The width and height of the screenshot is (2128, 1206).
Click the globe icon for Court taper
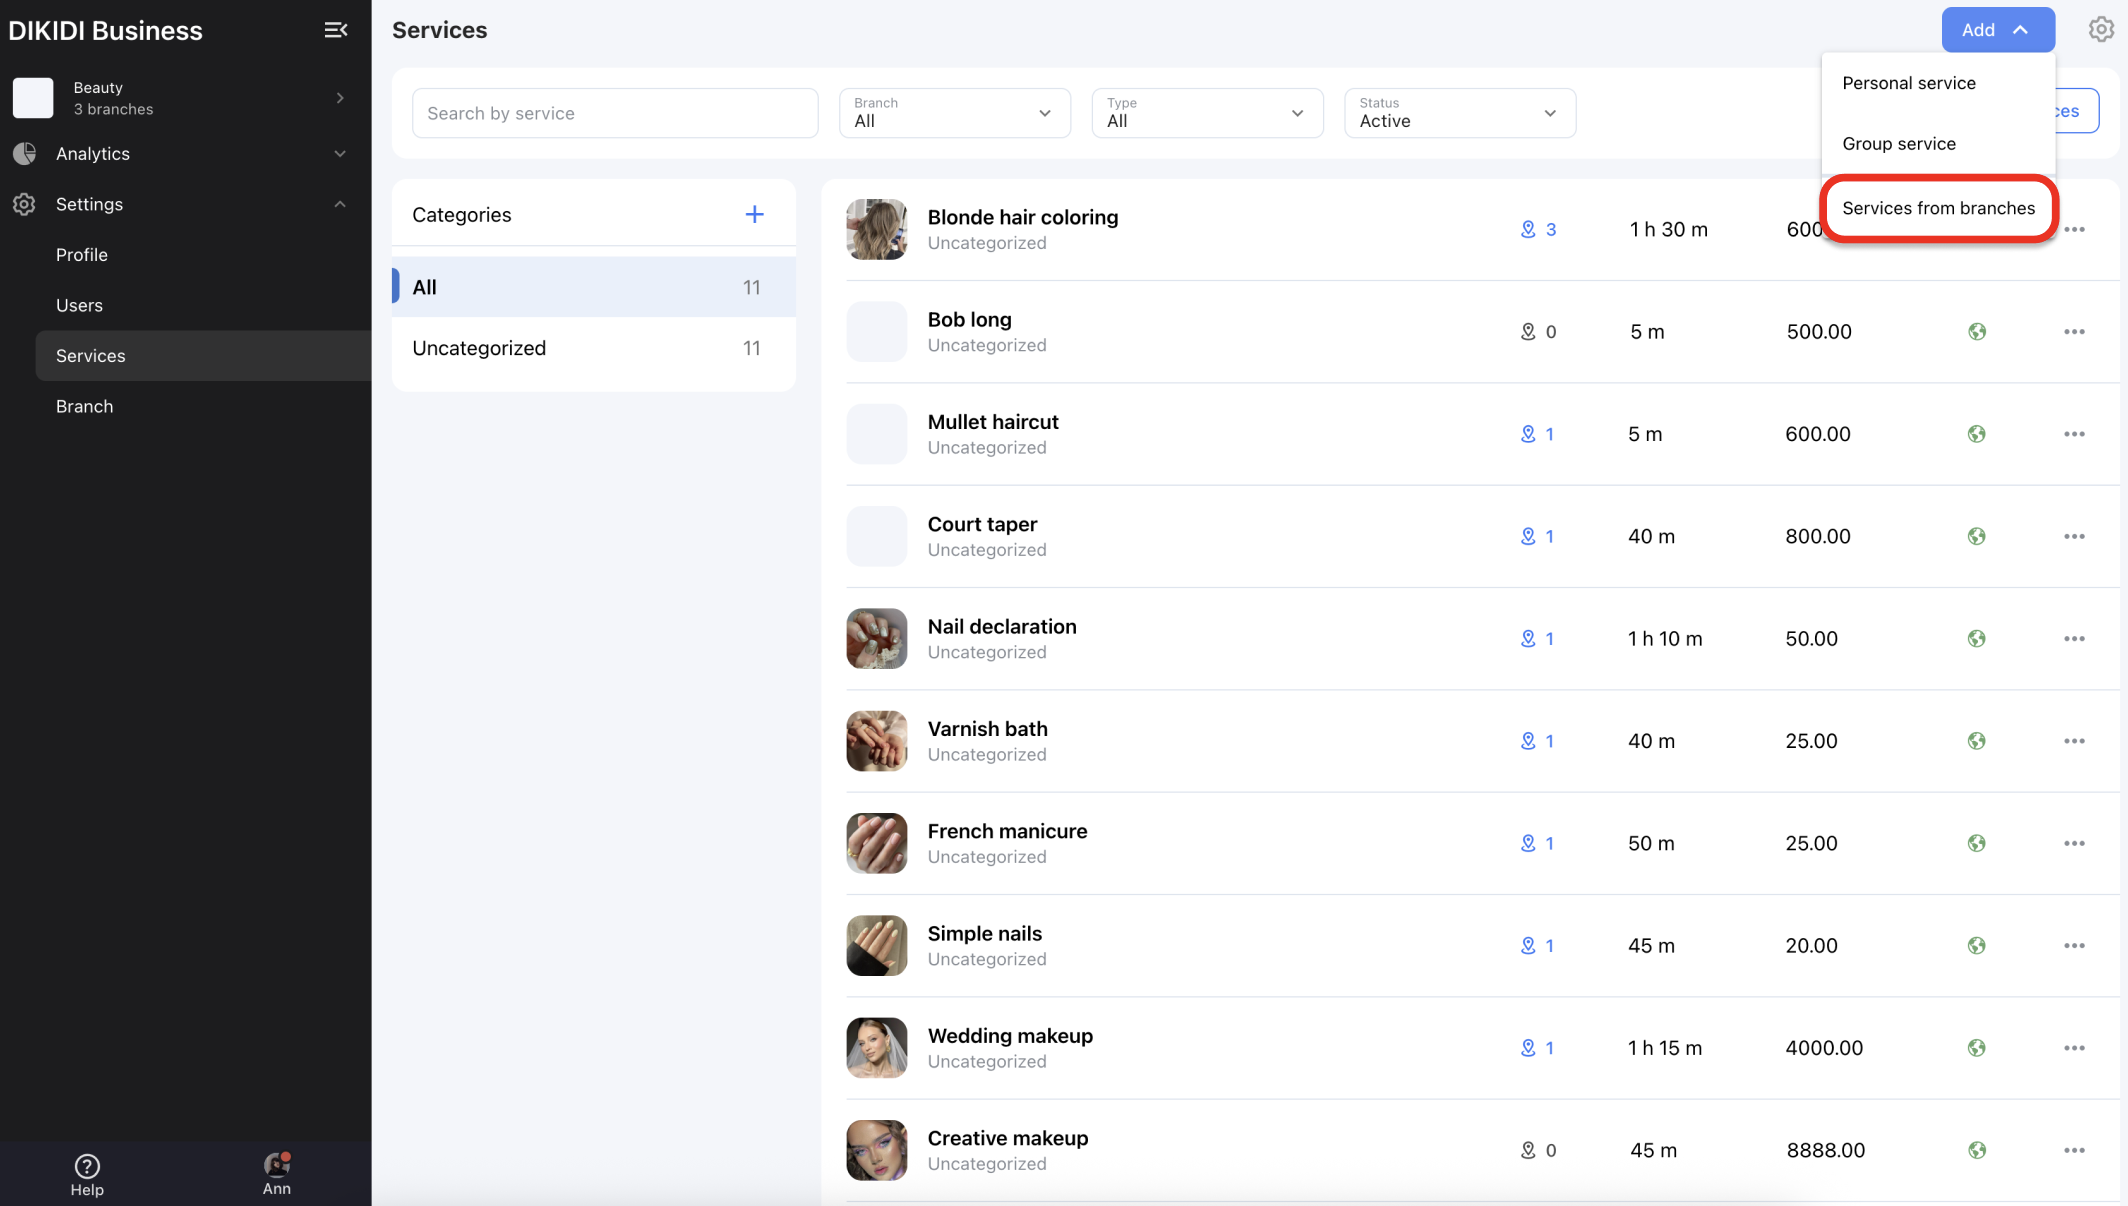coord(1976,536)
